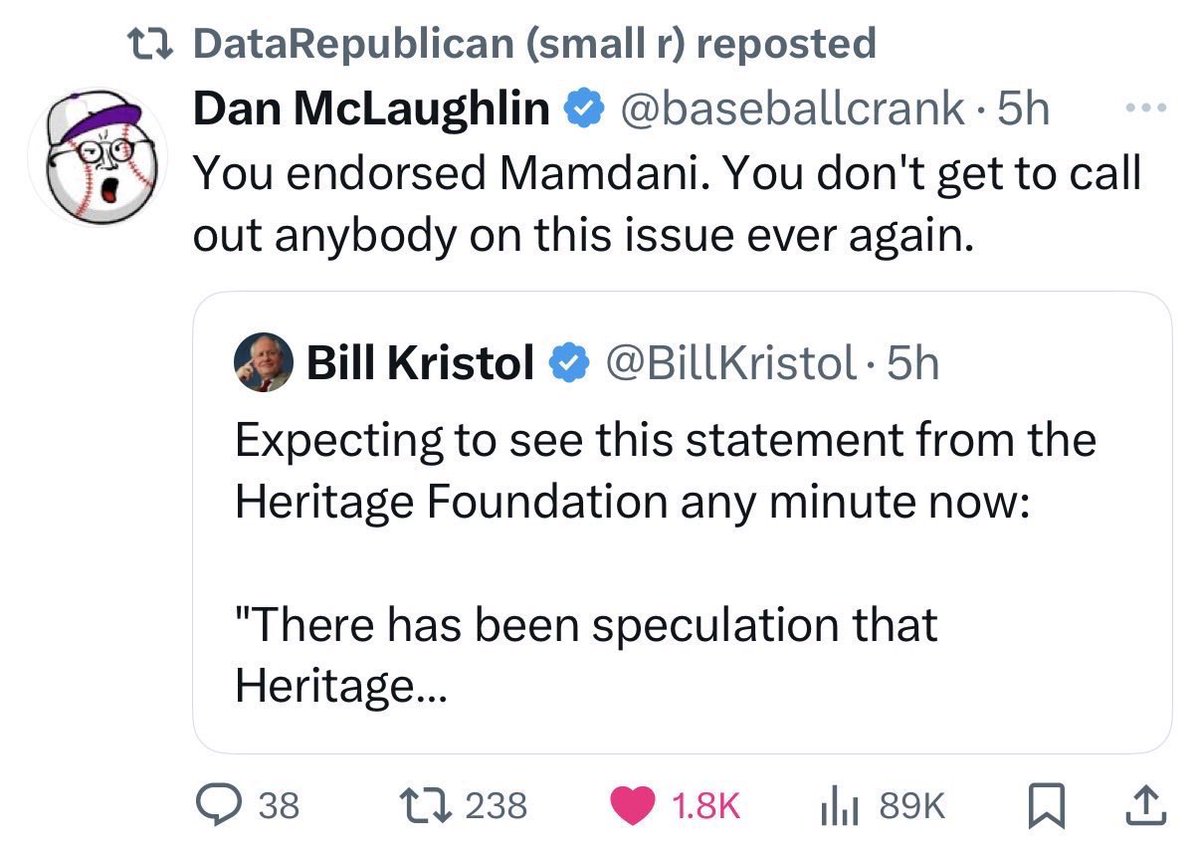Unlike the post via pink heart
Screen dimensions: 1200x853
(632, 806)
